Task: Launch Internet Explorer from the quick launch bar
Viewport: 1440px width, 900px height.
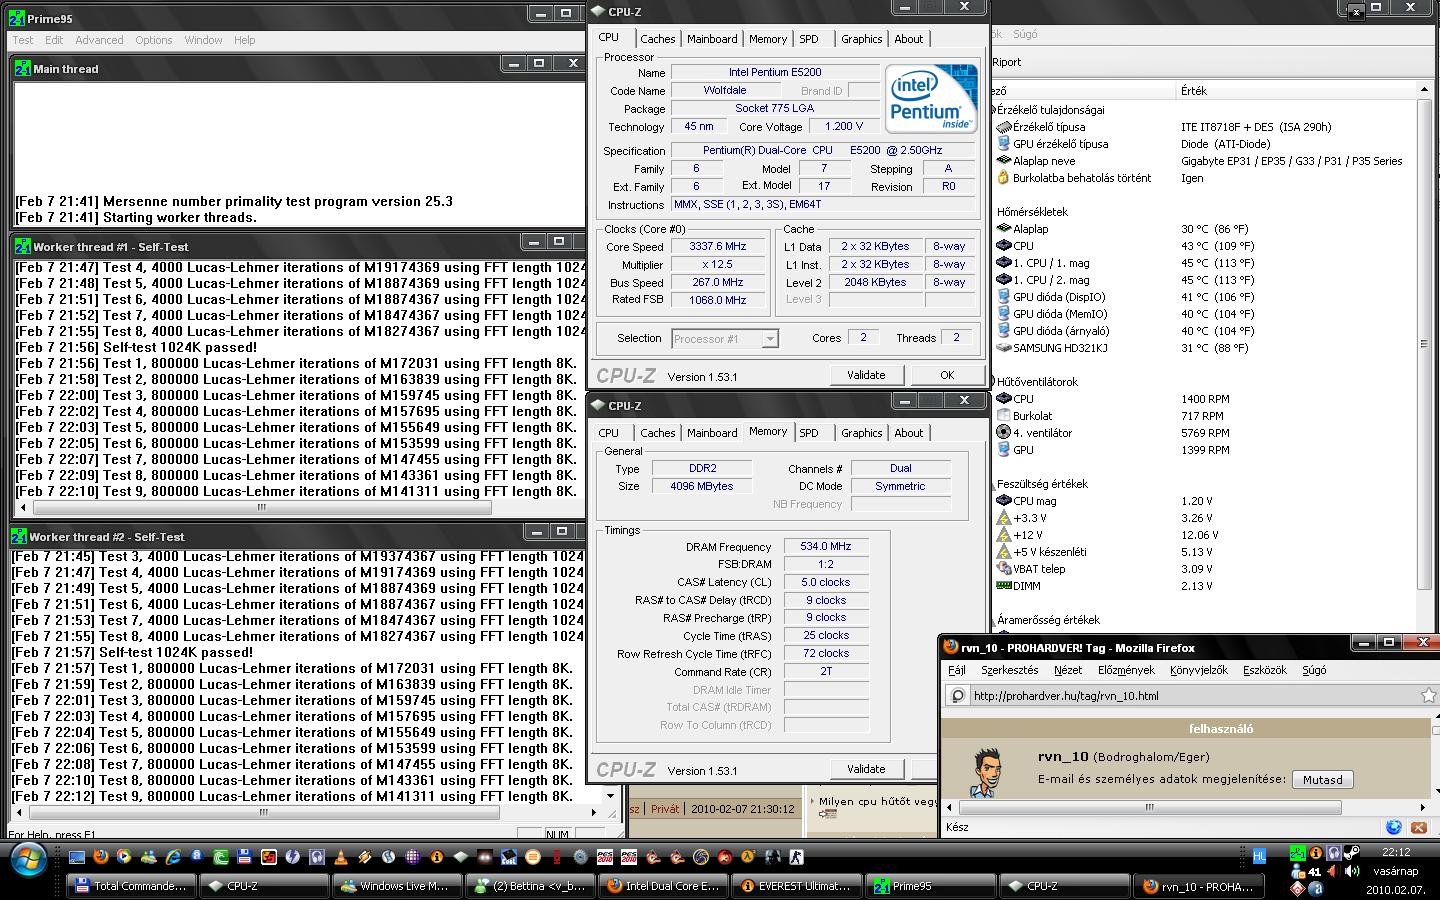Action: coord(173,857)
